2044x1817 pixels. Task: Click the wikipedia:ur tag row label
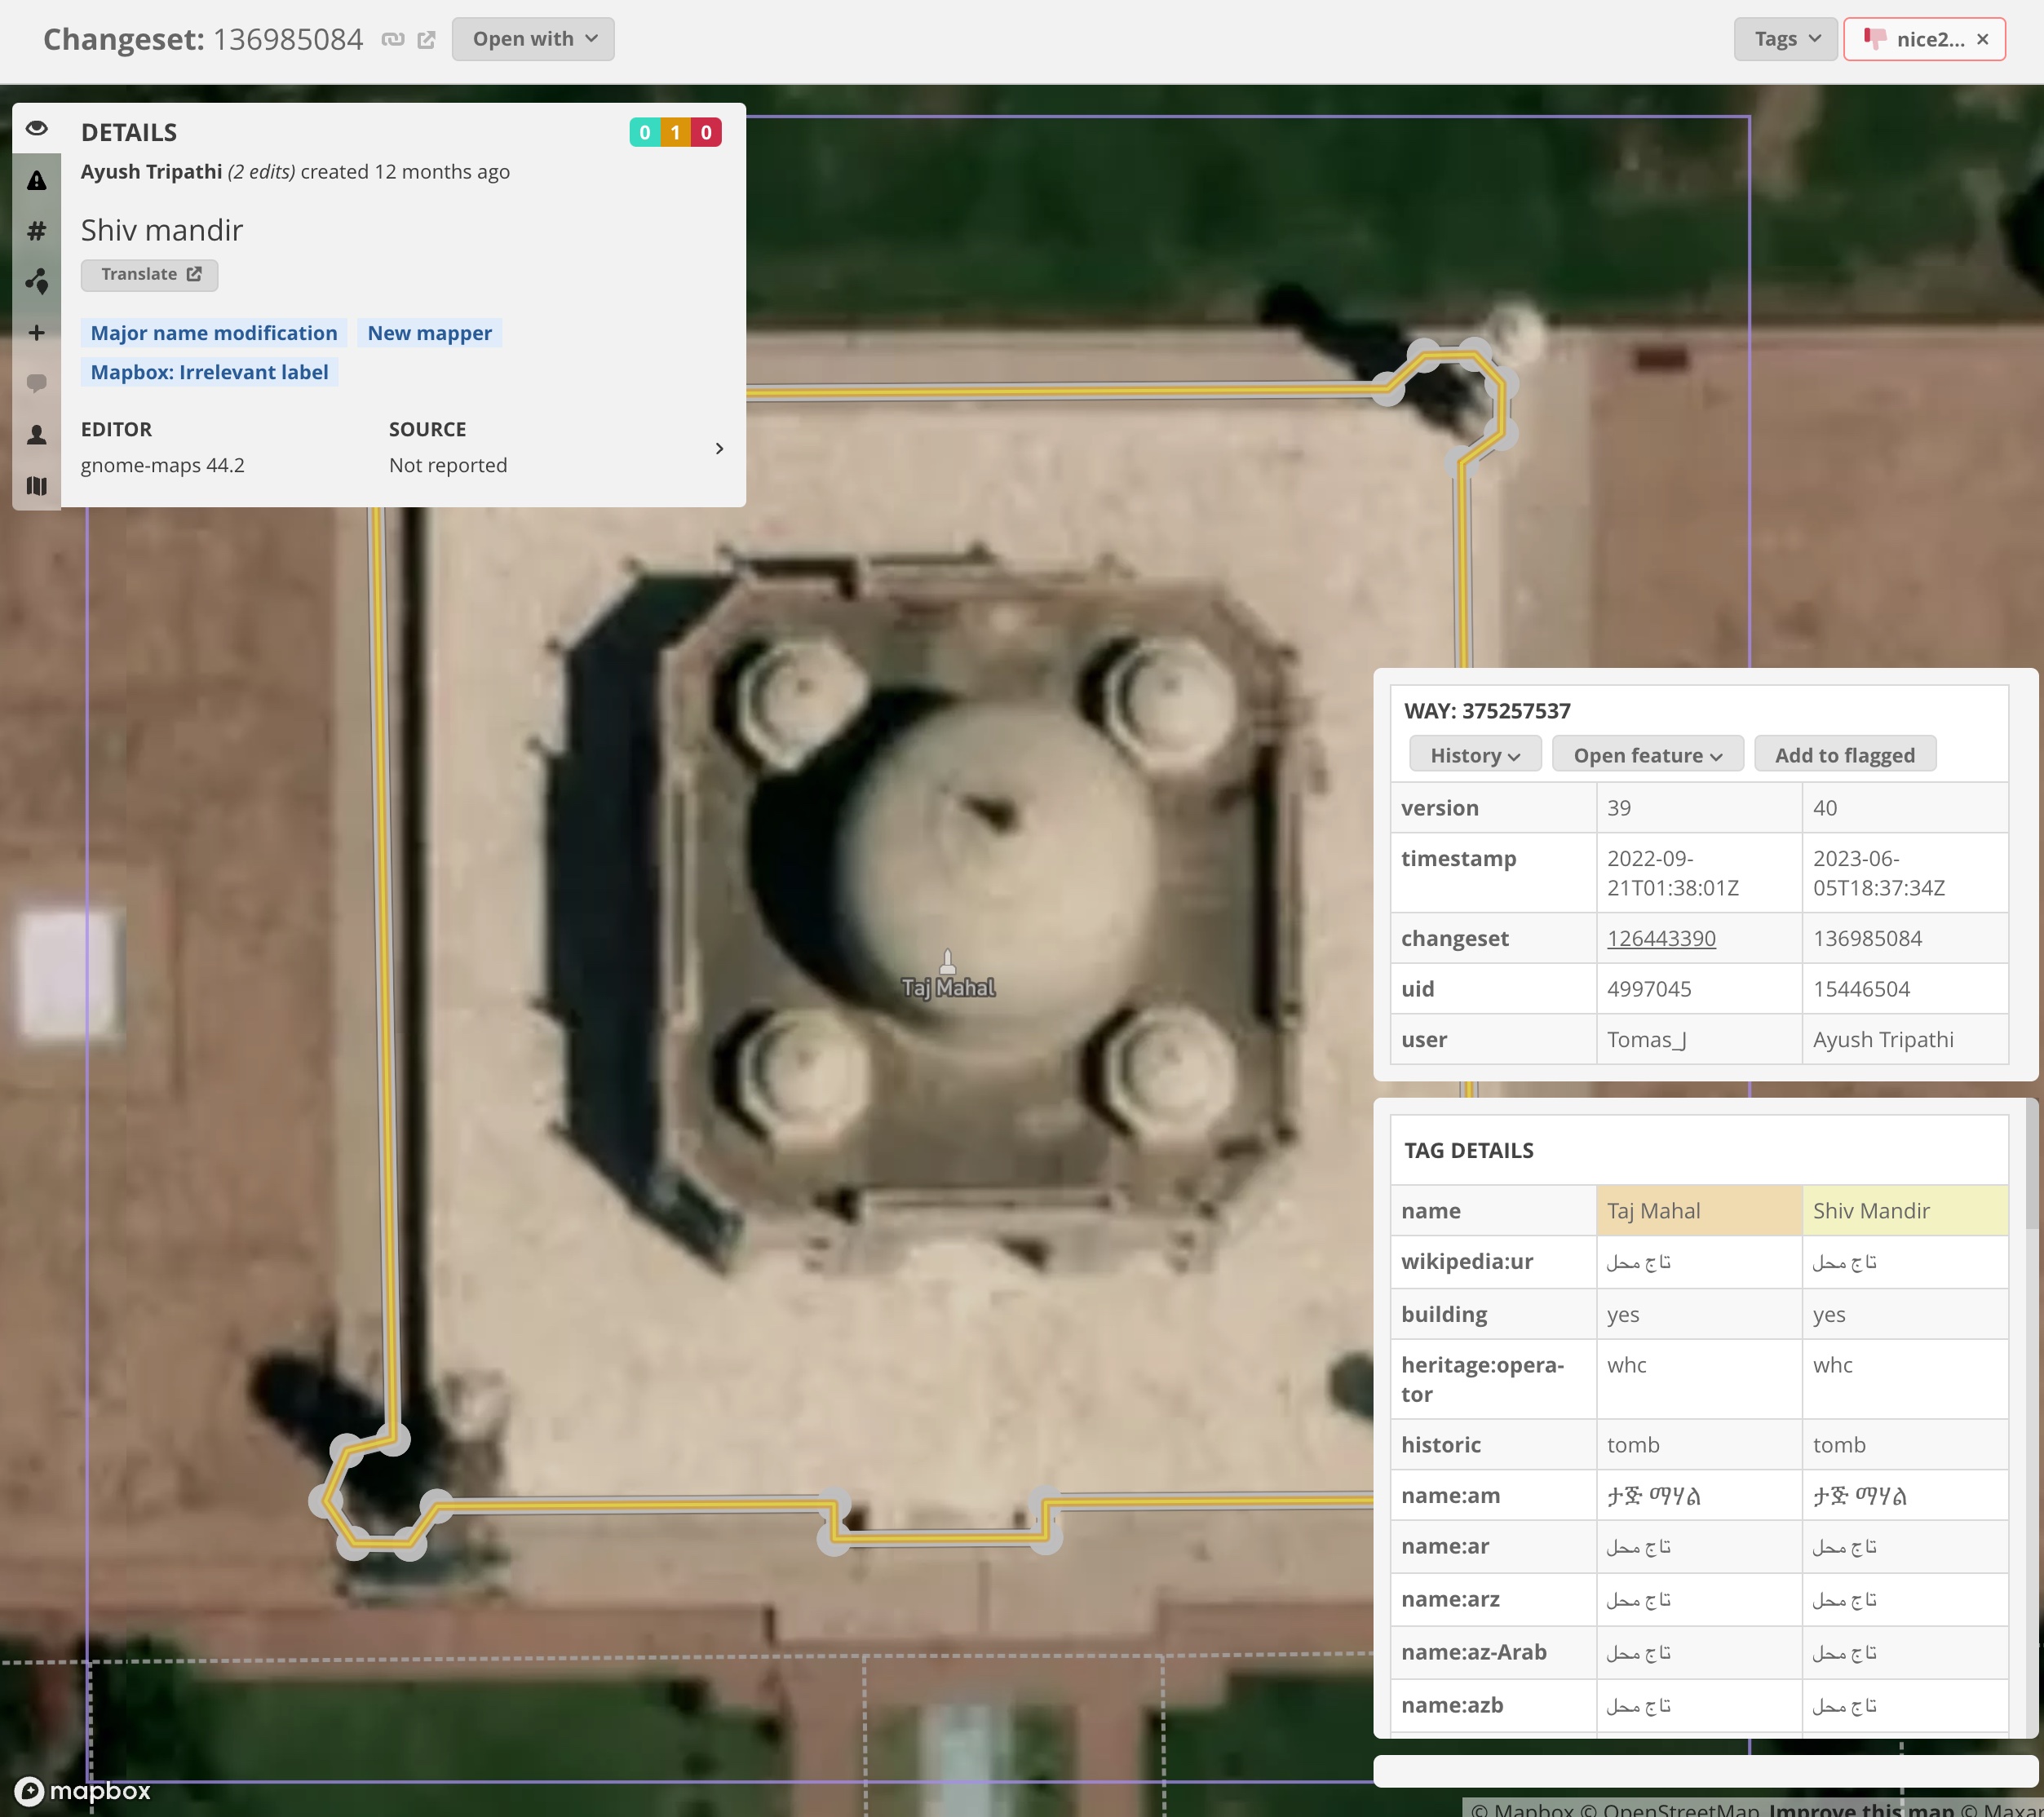click(x=1467, y=1261)
